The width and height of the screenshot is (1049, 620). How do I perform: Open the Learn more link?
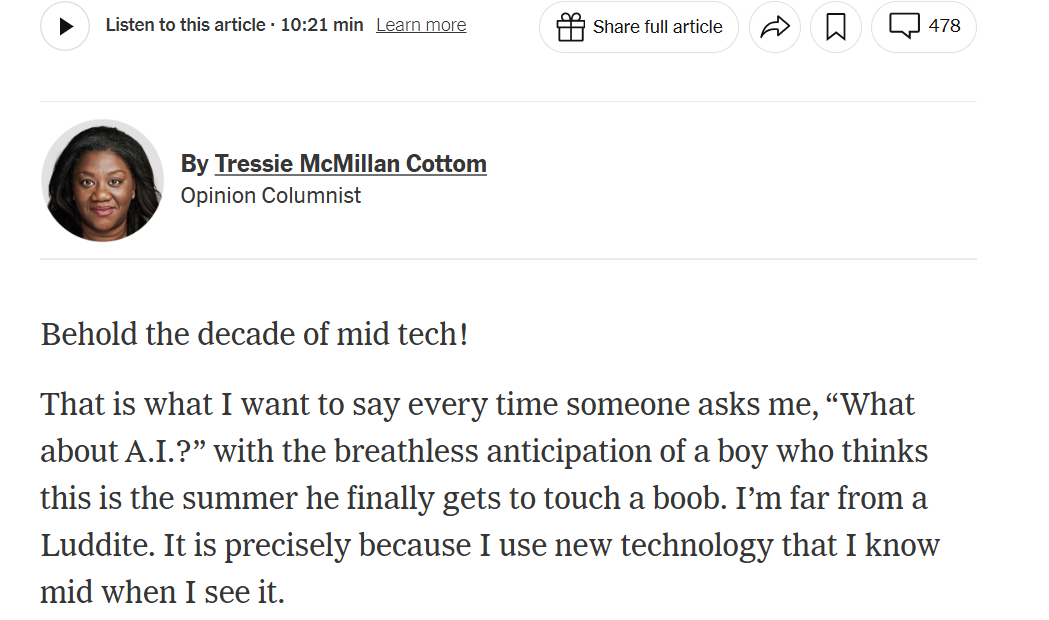point(421,25)
